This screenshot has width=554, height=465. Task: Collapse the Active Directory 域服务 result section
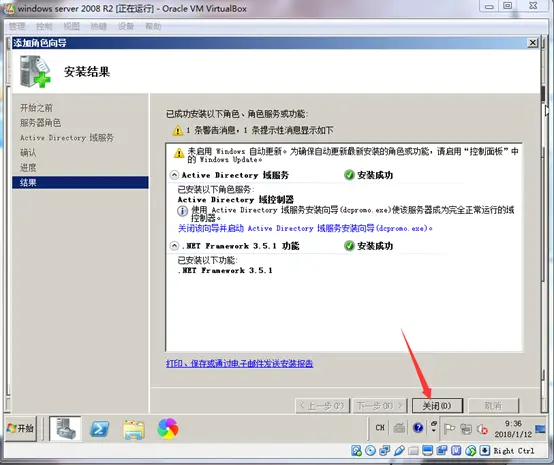click(174, 175)
